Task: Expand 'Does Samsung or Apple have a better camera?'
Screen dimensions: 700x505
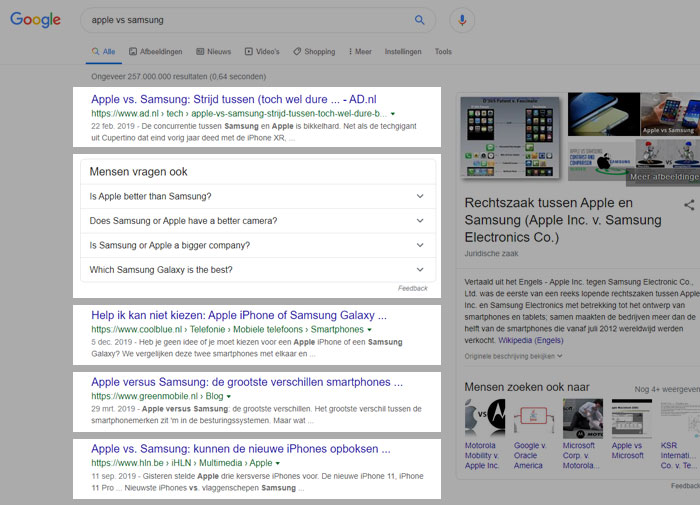Action: [258, 221]
